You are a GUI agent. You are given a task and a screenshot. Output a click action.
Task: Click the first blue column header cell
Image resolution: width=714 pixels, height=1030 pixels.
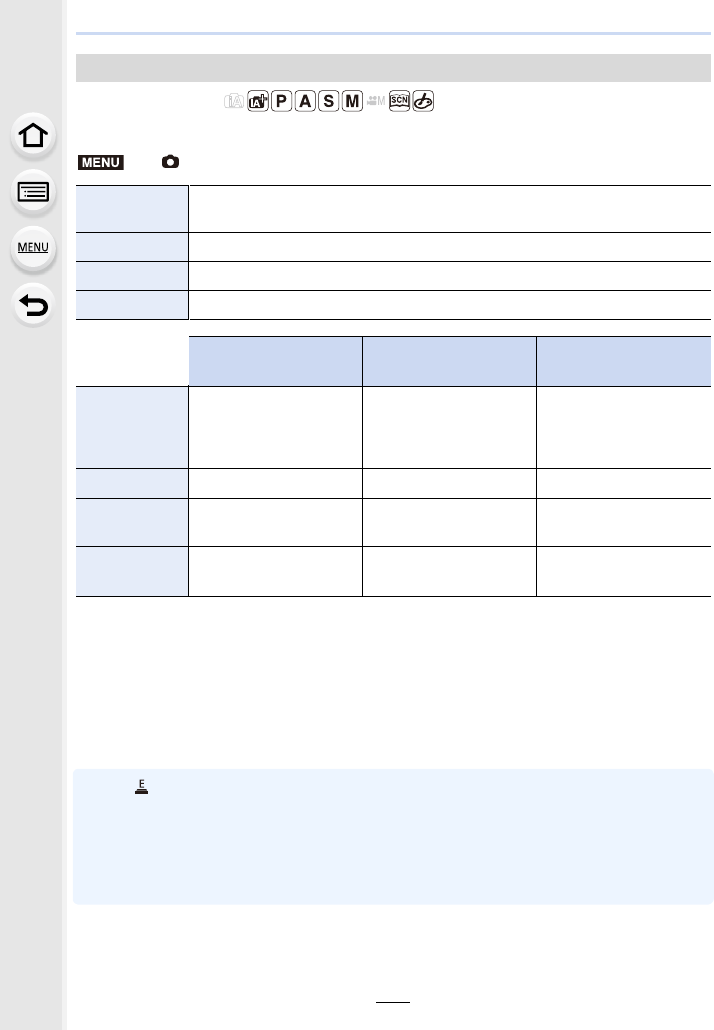tap(274, 360)
